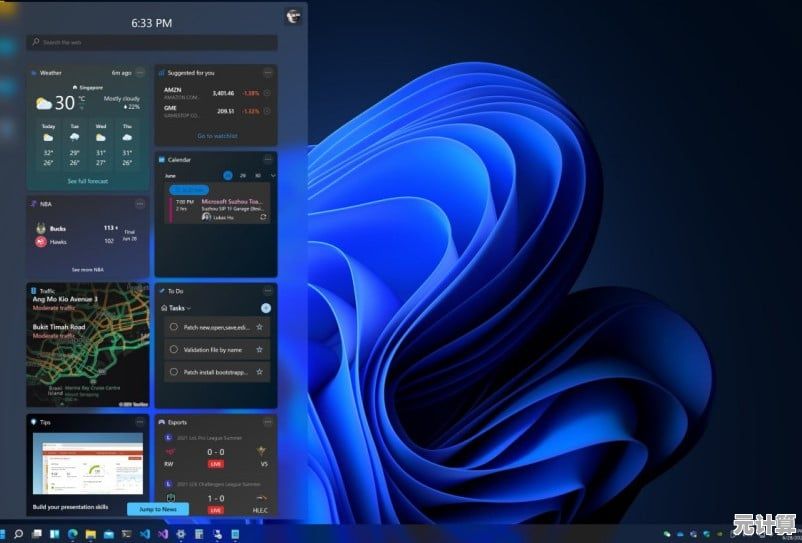Mark Patch install bootstrapp task complete
802x543 pixels.
(x=174, y=372)
